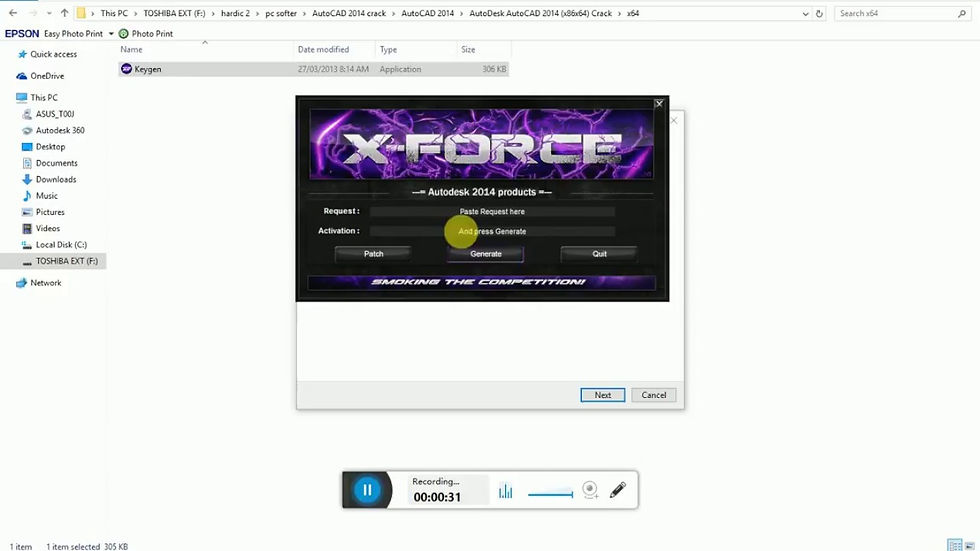
Task: Pause the screen recording
Action: [367, 490]
